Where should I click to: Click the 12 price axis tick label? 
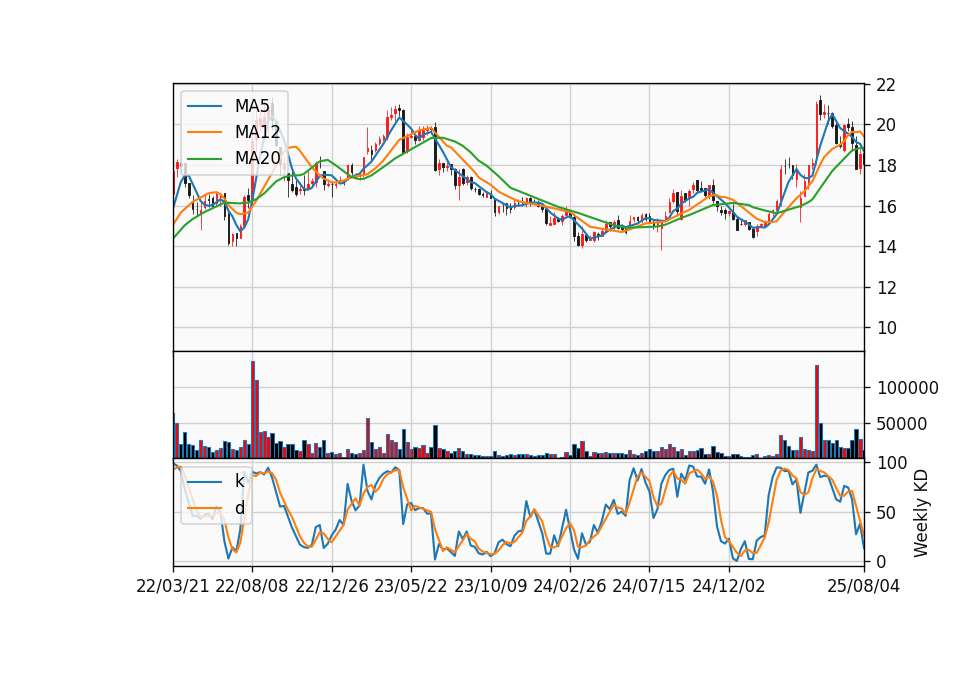886,288
